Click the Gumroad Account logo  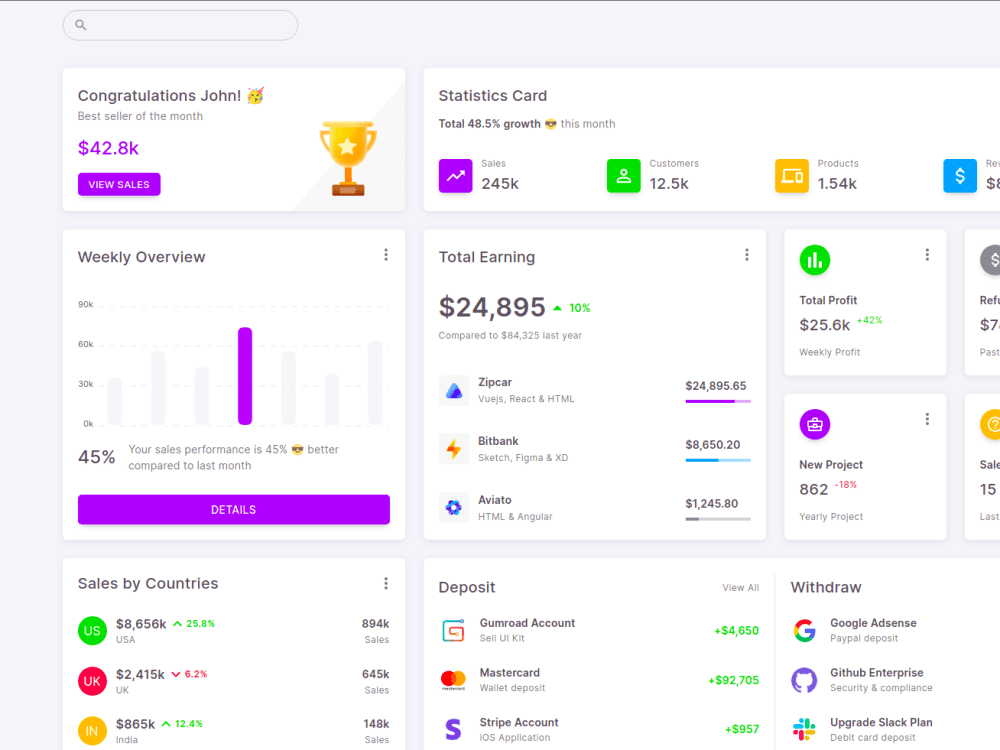[x=453, y=631]
